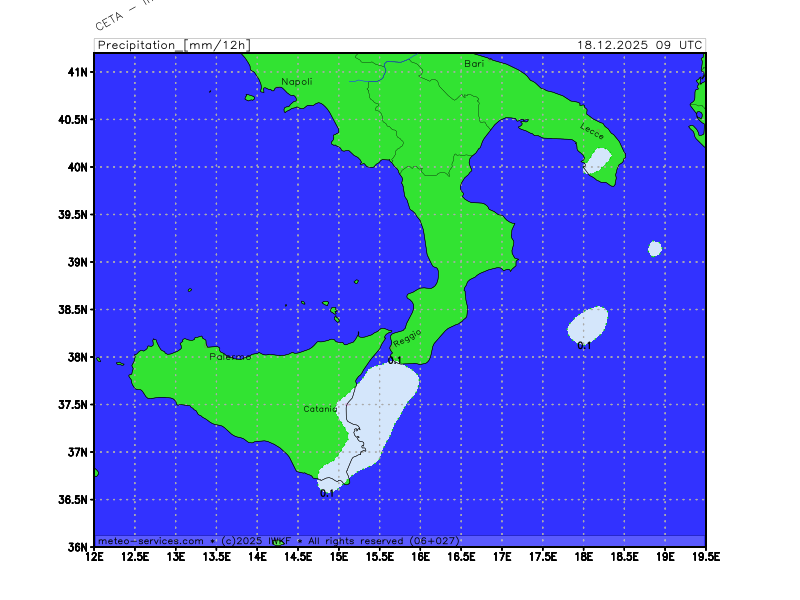
Task: Click the 19.5E longitude axis label
Action: 703,557
